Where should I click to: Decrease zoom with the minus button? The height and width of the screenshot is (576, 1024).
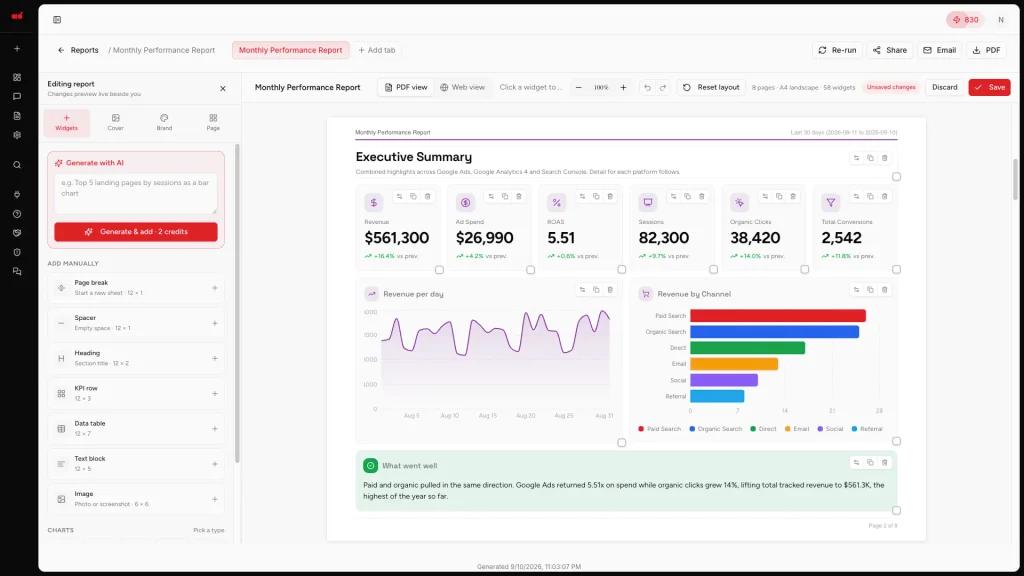pos(578,88)
